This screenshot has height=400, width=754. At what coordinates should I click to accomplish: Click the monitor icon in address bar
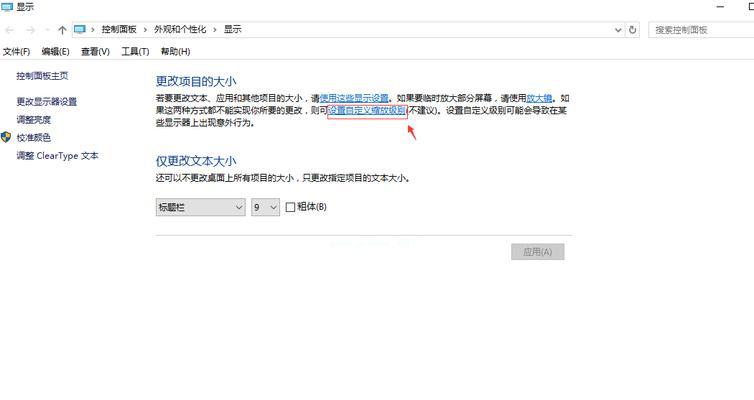tap(80, 29)
